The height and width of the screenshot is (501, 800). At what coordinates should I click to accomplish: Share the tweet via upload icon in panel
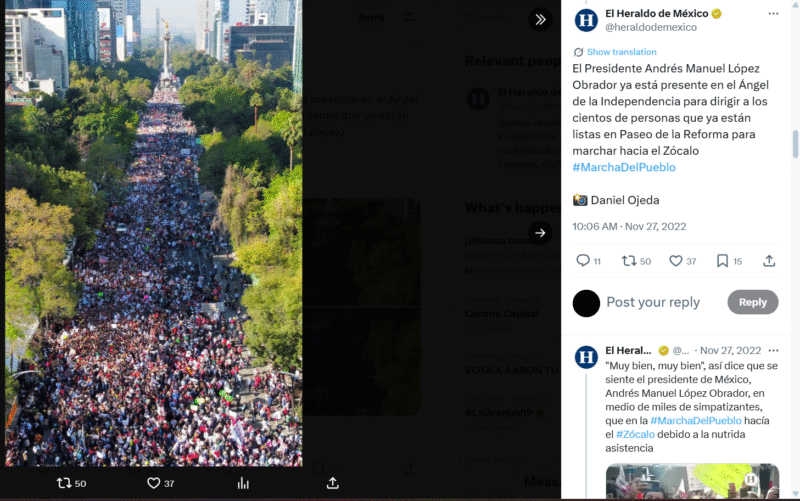tap(769, 261)
